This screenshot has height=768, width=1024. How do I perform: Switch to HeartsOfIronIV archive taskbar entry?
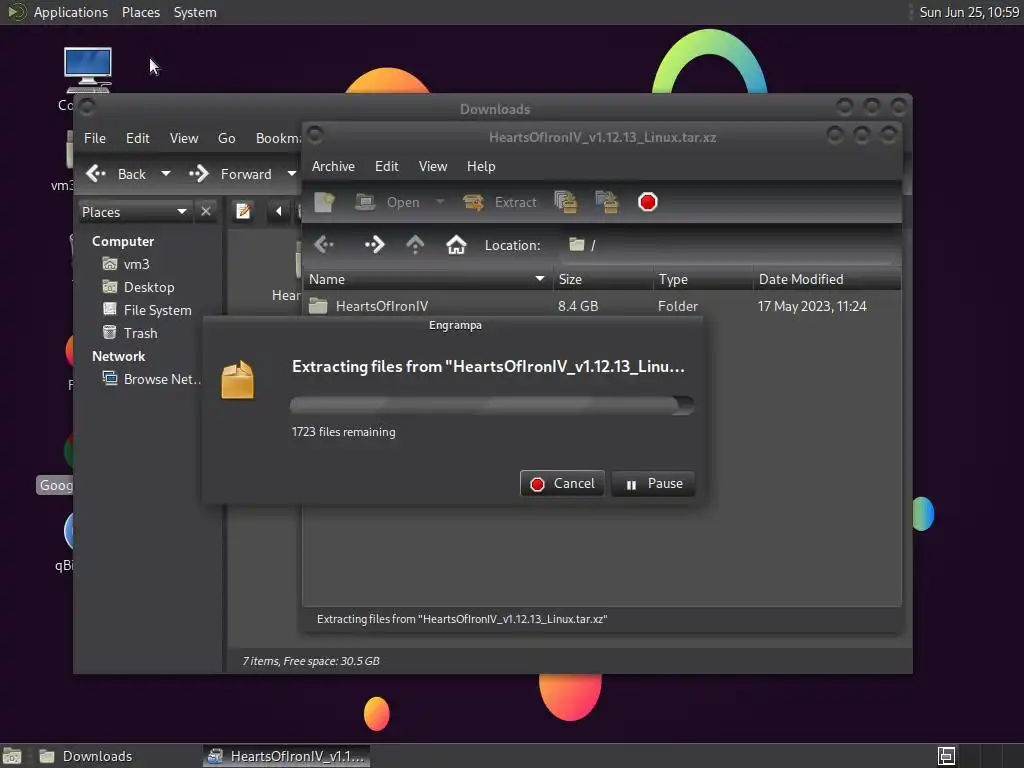coord(286,756)
